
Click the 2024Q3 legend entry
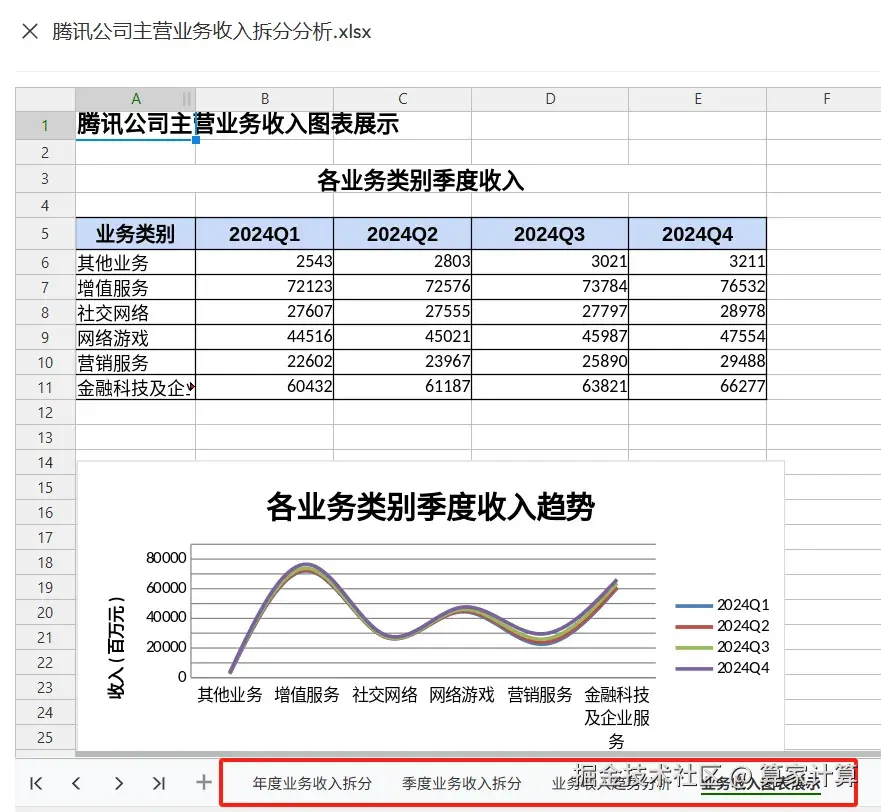pos(722,647)
